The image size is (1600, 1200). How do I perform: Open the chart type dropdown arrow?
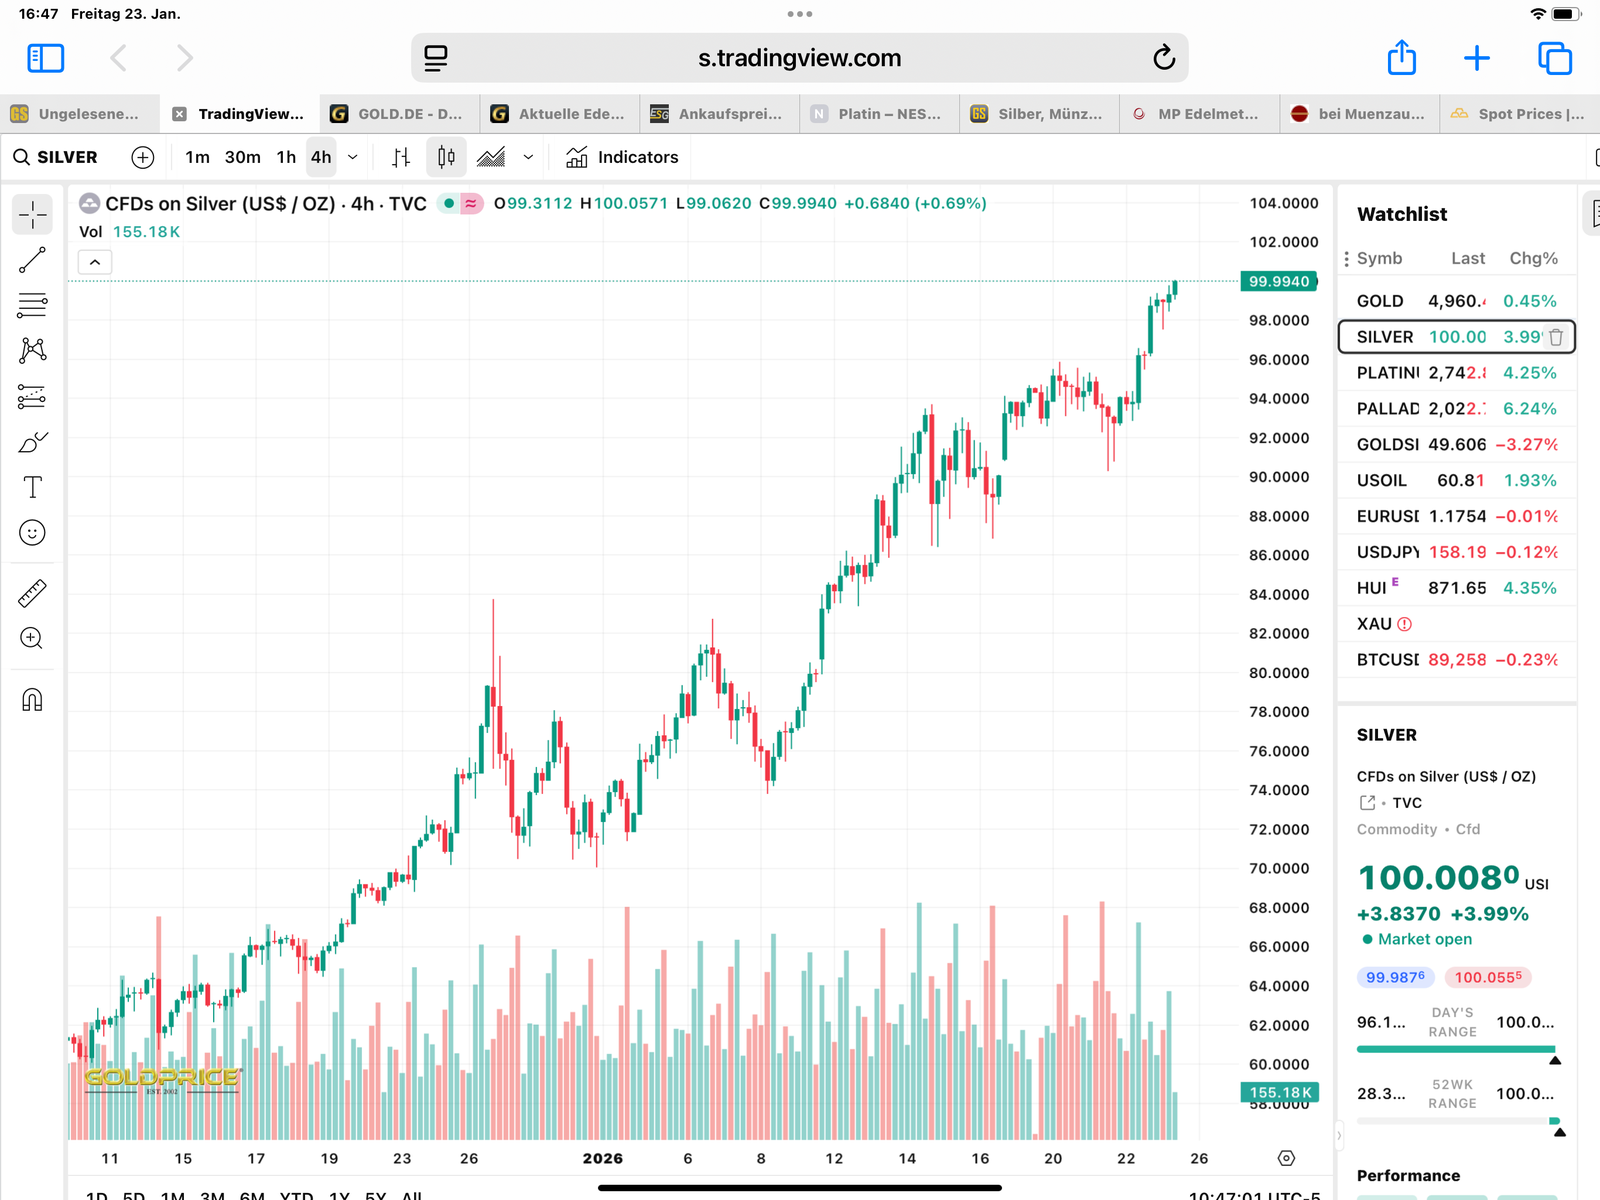click(528, 157)
